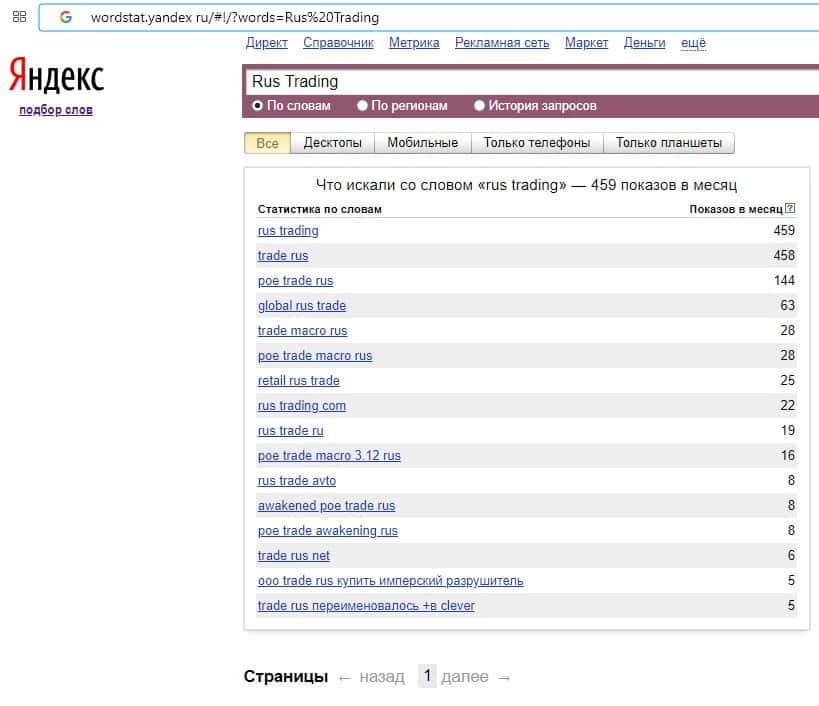The height and width of the screenshot is (706, 819).
Task: Select the По регионам radio button
Action: [x=362, y=106]
